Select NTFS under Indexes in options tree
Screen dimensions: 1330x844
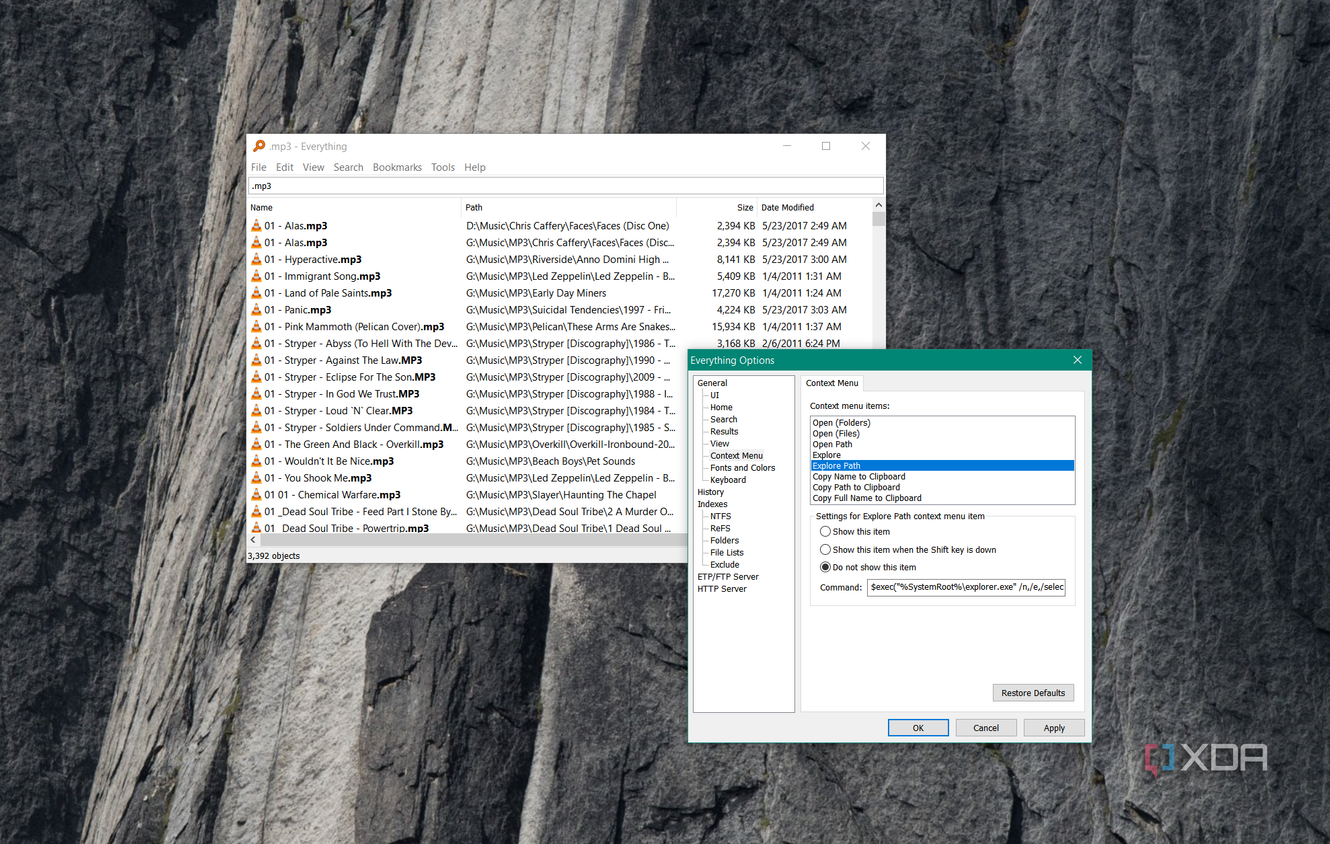pyautogui.click(x=720, y=516)
